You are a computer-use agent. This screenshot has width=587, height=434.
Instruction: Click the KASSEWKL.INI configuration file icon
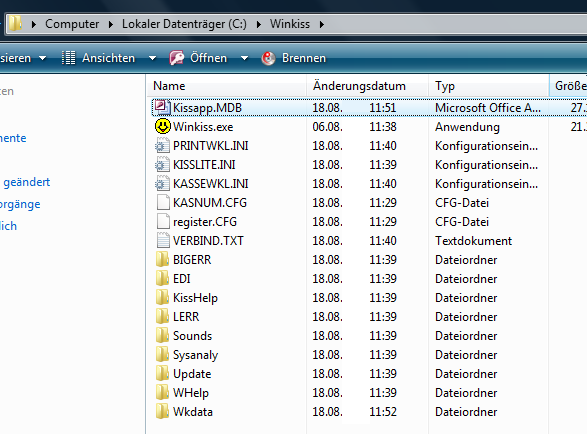click(162, 184)
